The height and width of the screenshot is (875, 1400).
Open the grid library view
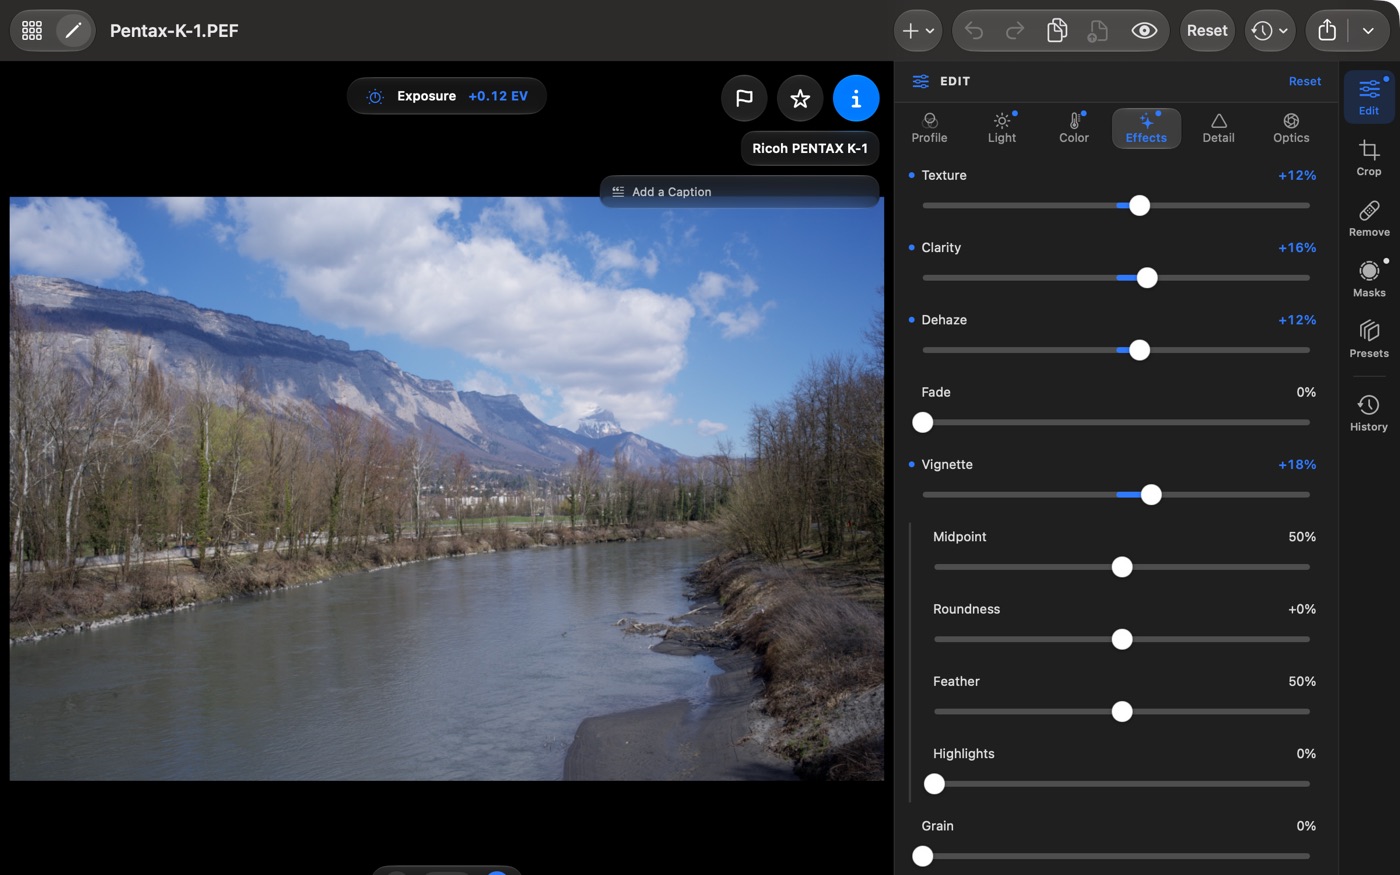(32, 30)
